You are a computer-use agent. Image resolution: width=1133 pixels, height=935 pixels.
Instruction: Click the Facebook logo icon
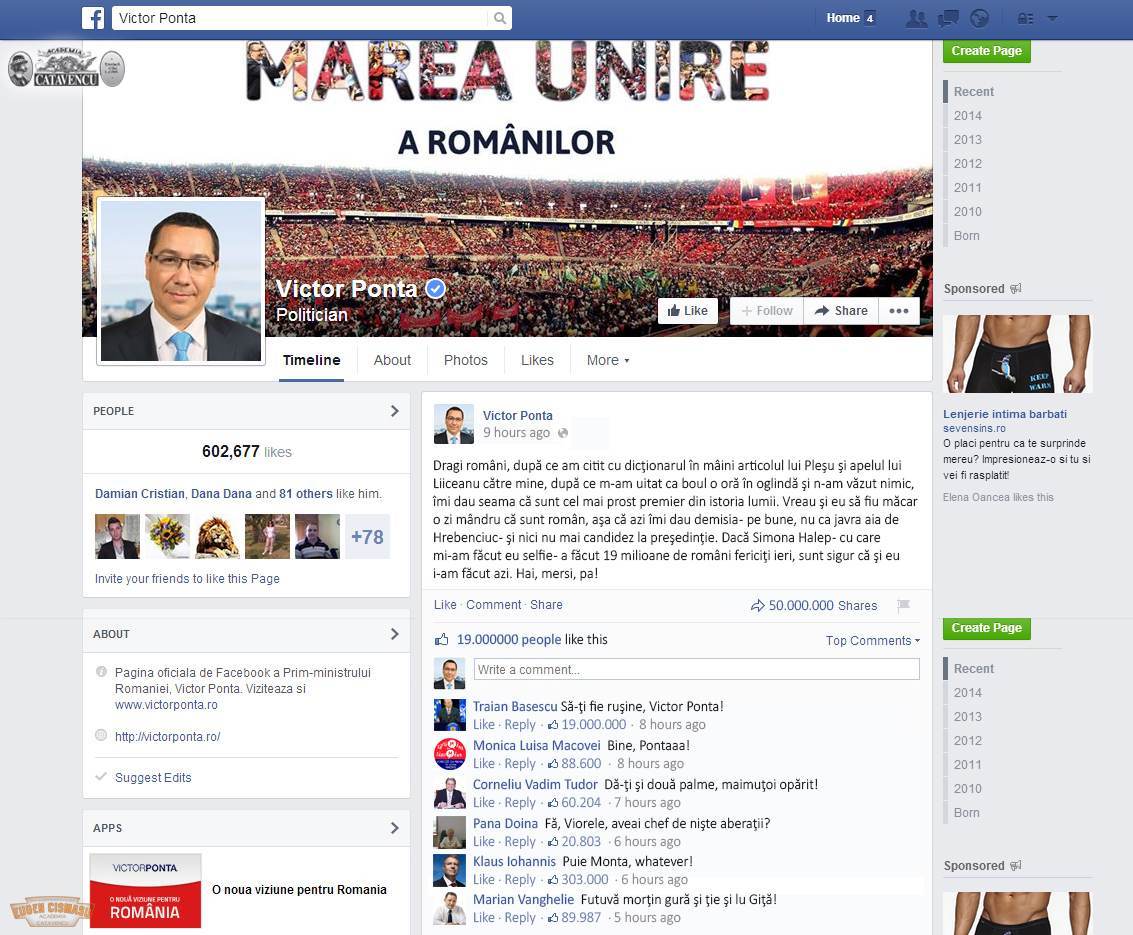click(x=93, y=18)
